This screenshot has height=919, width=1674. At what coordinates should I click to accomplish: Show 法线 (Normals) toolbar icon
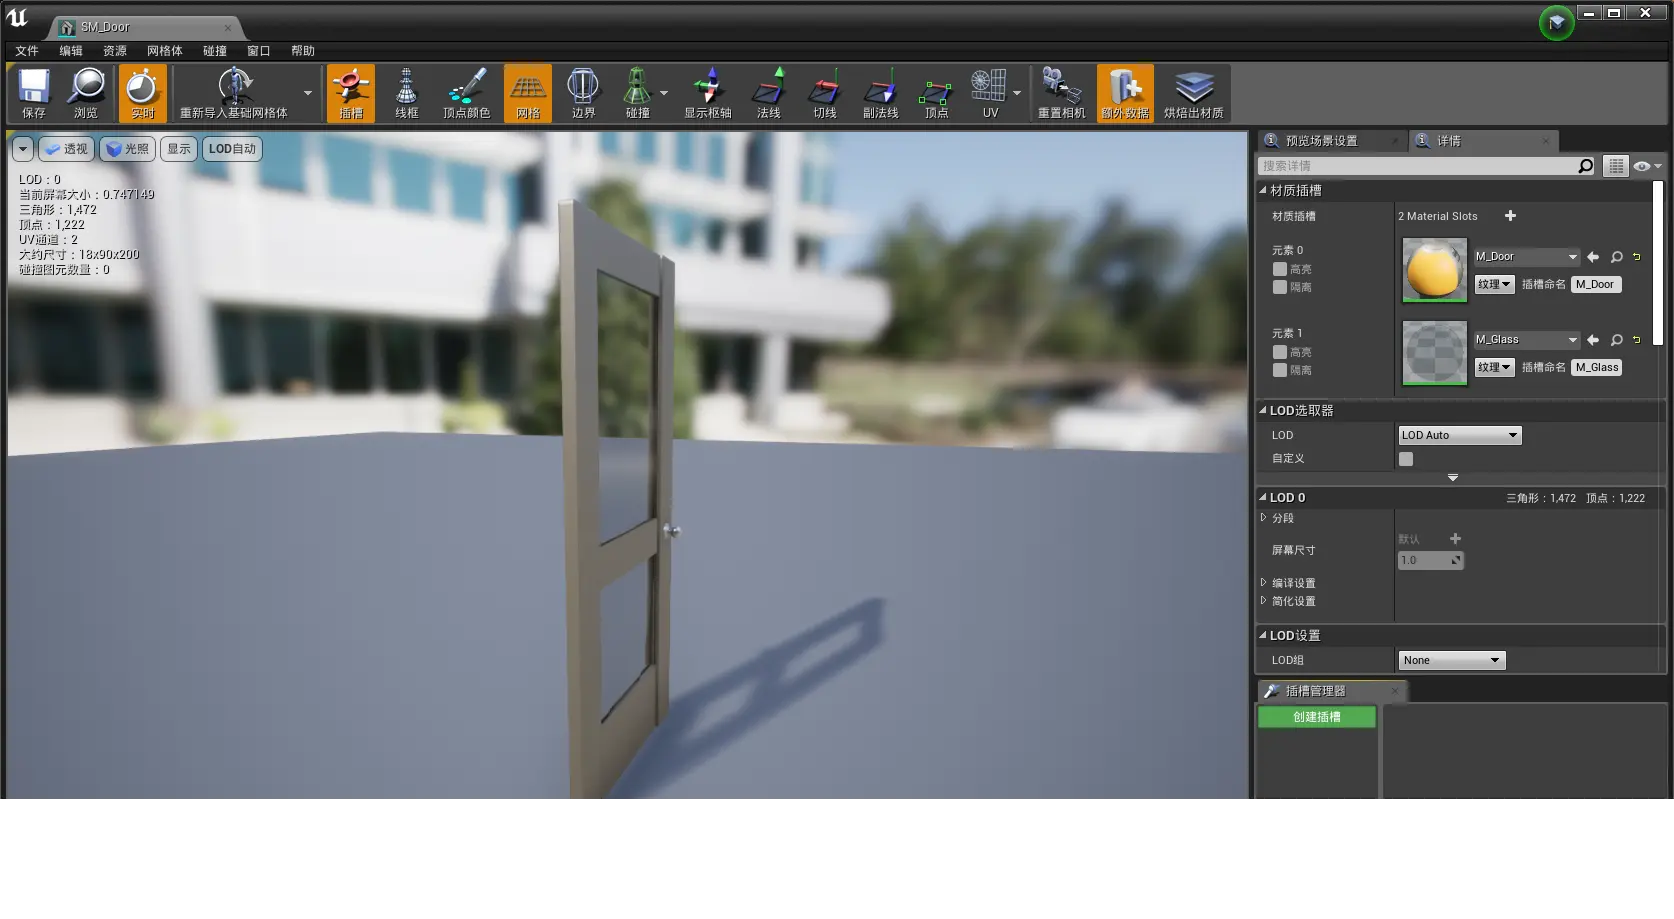(x=769, y=94)
